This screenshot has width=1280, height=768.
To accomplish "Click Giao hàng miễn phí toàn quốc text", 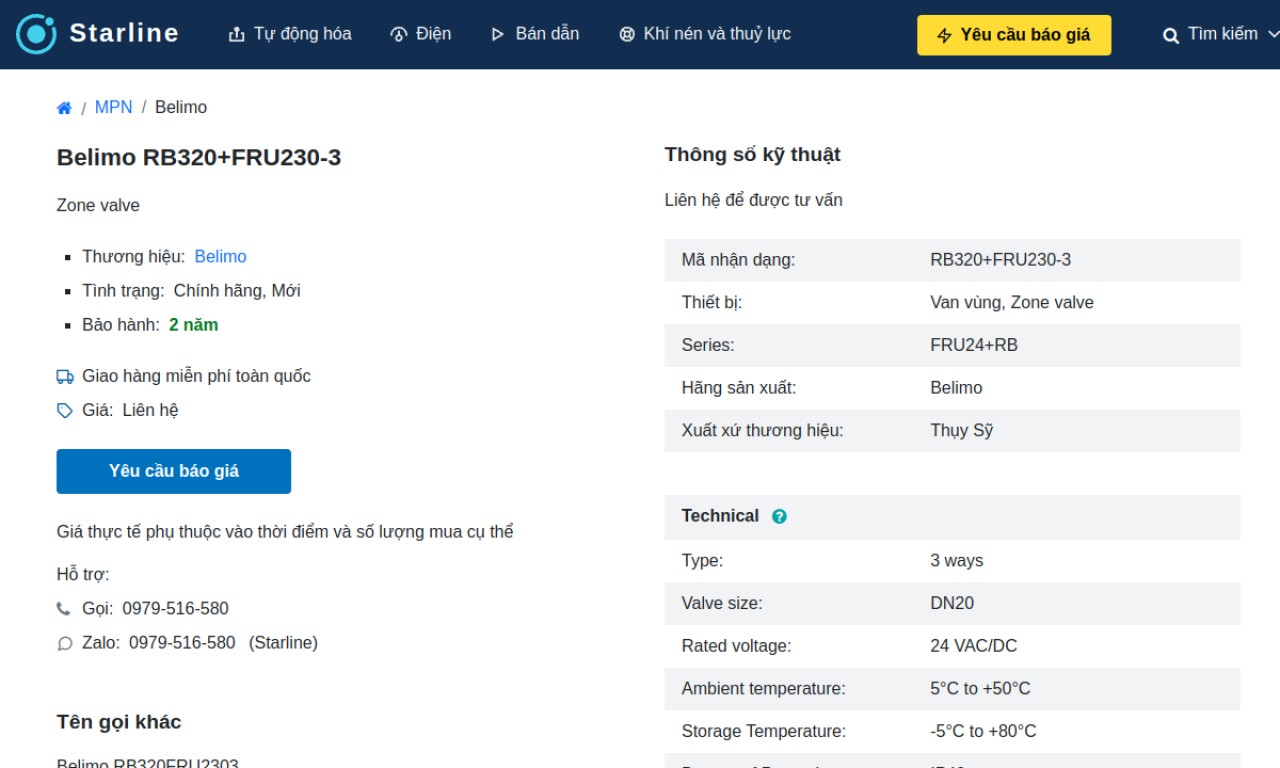I will 196,376.
